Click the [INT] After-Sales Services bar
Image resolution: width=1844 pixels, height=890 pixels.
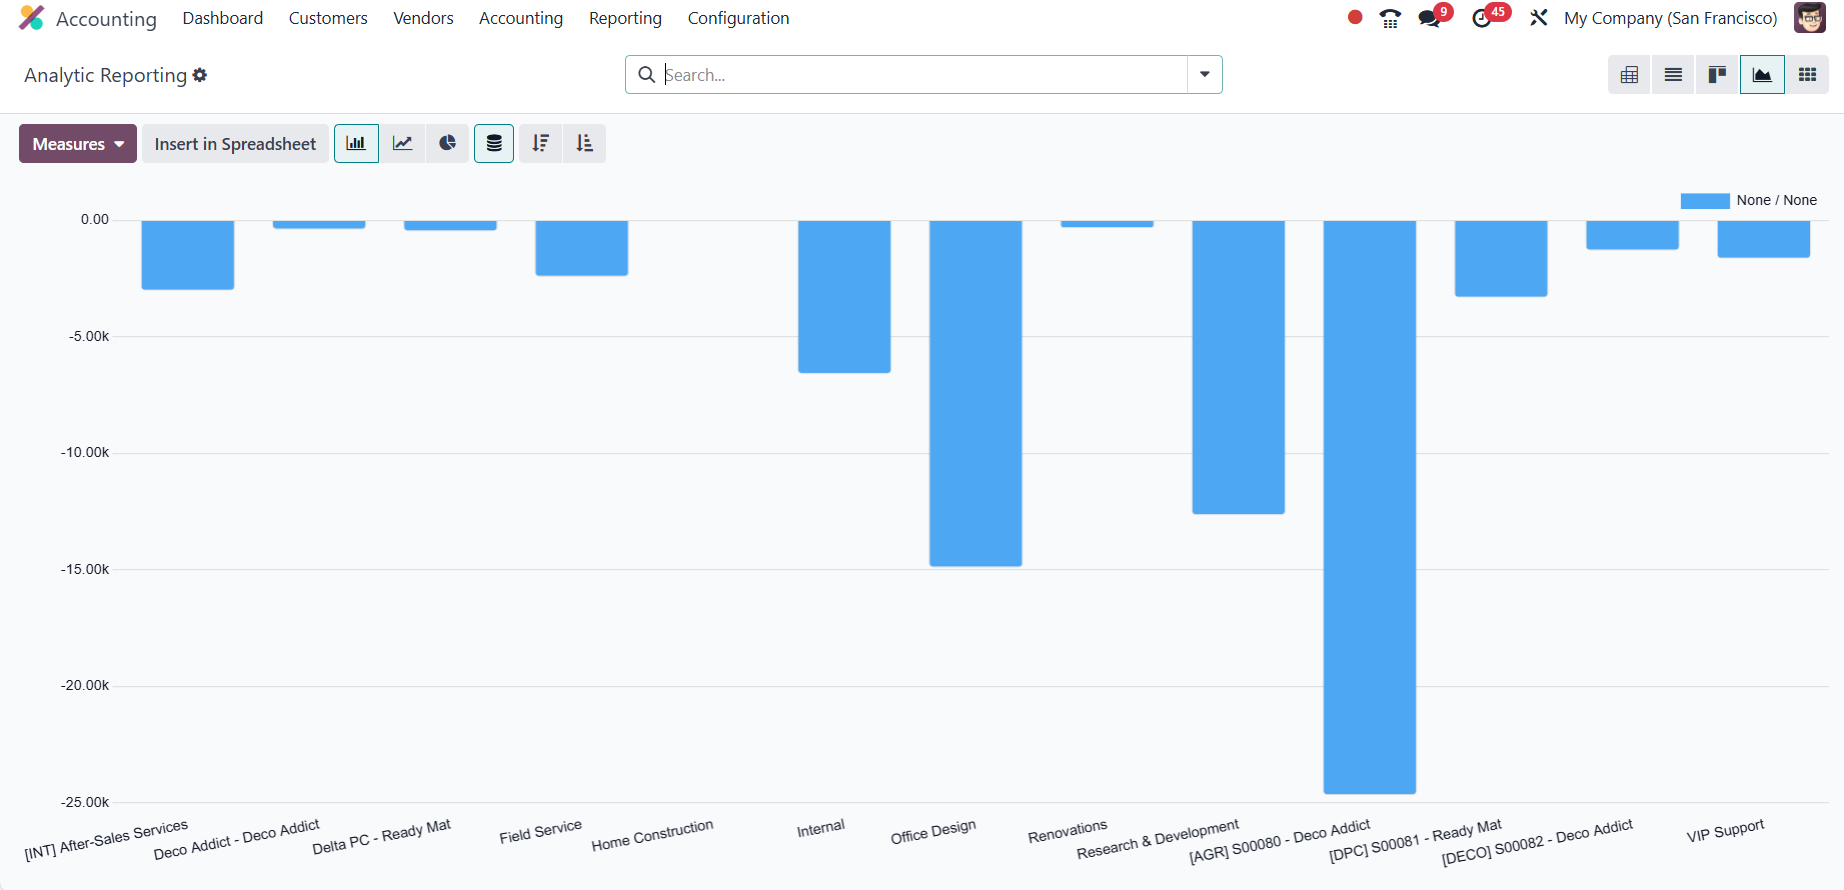click(x=188, y=255)
